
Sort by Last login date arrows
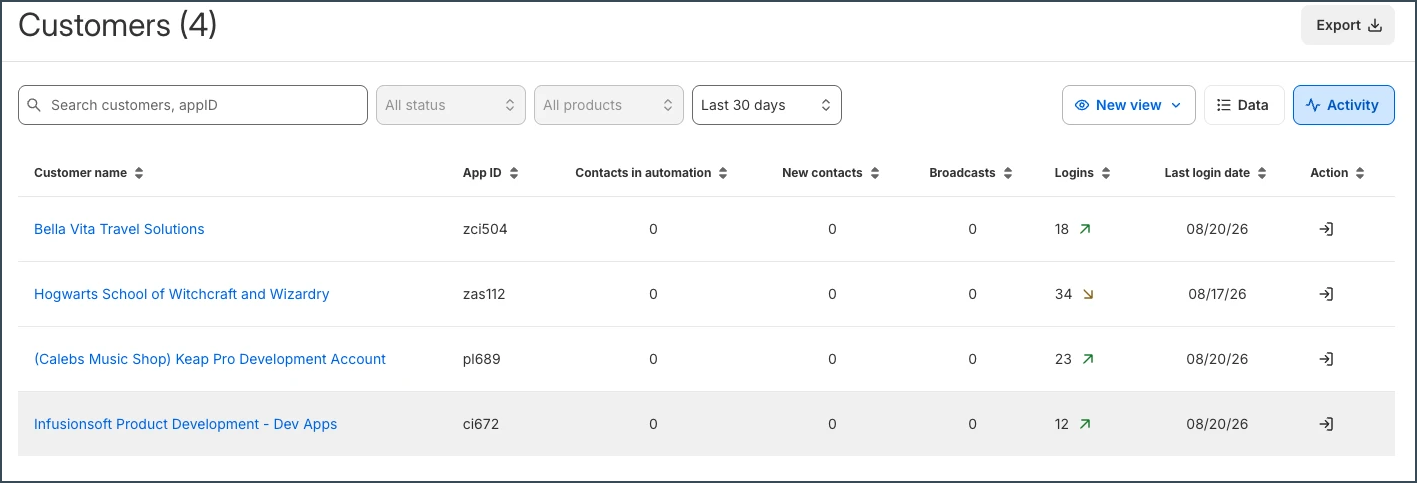(1262, 173)
